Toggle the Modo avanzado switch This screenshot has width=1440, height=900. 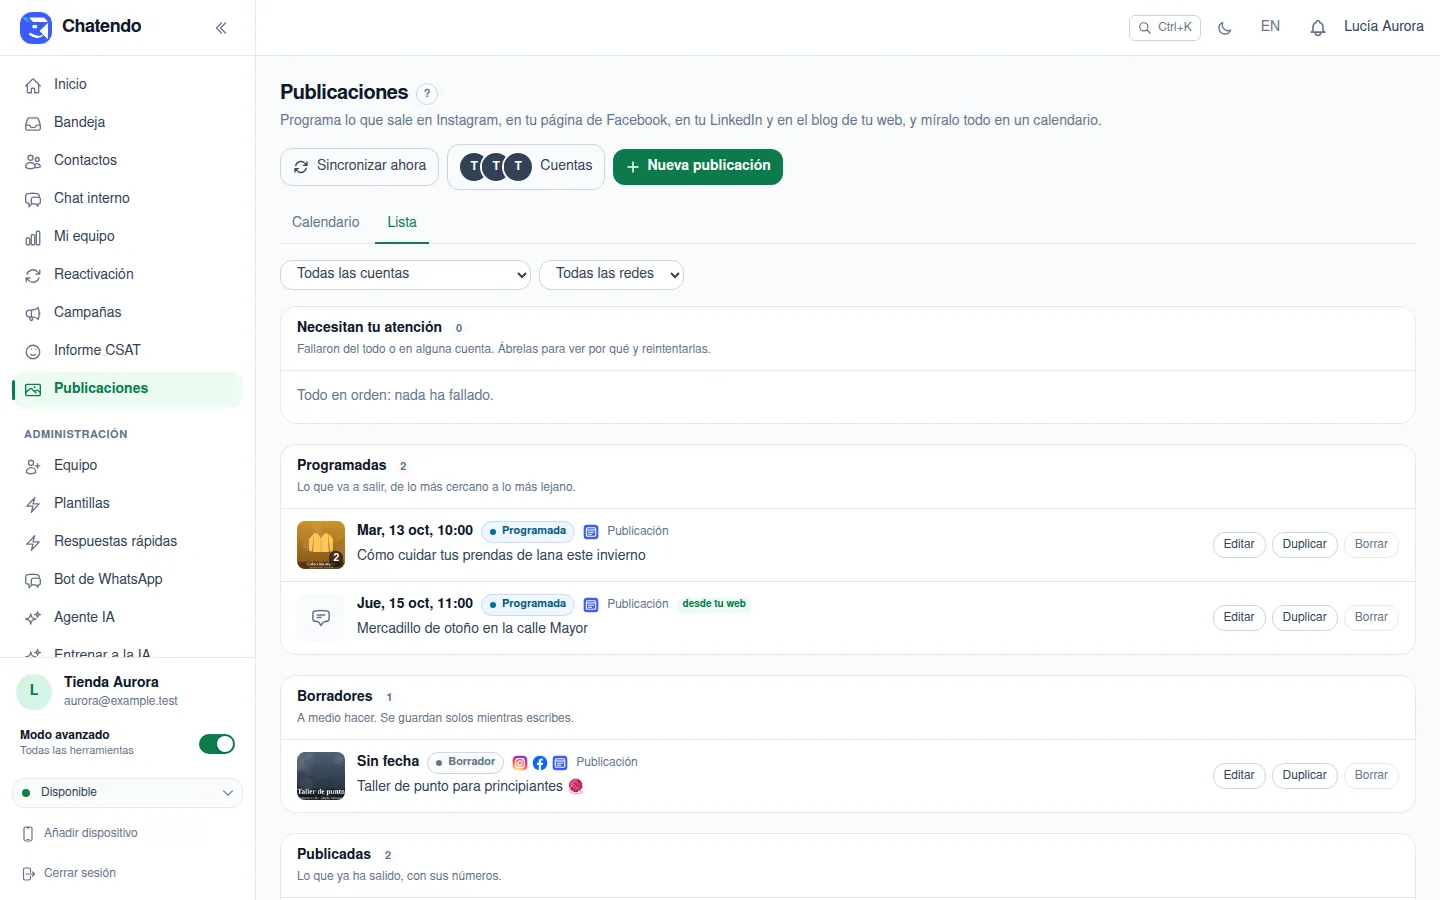pos(217,744)
